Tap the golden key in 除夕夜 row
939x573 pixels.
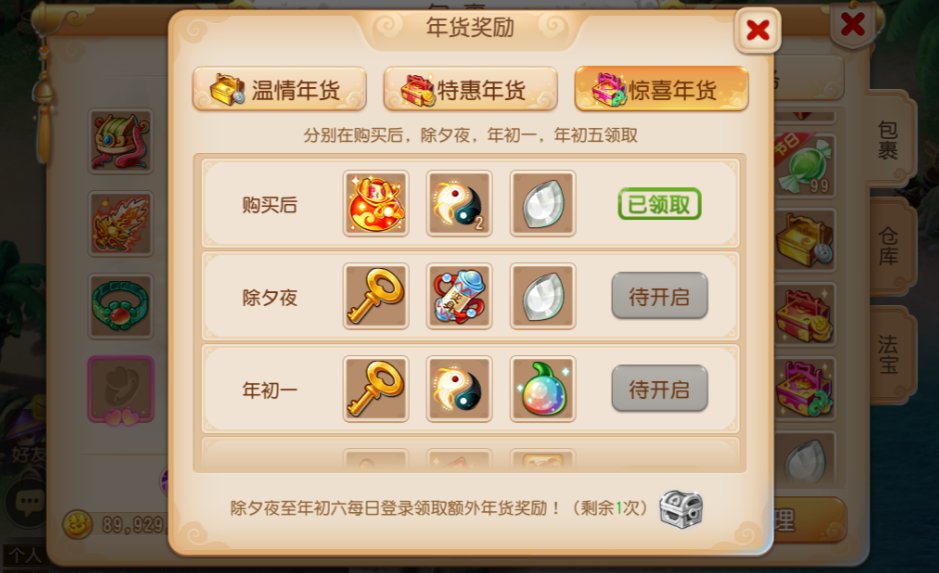click(375, 296)
